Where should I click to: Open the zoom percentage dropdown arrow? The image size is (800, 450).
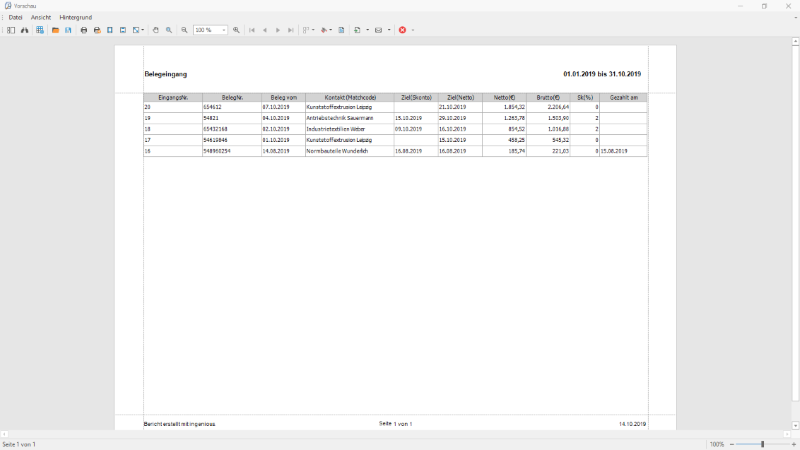click(224, 30)
